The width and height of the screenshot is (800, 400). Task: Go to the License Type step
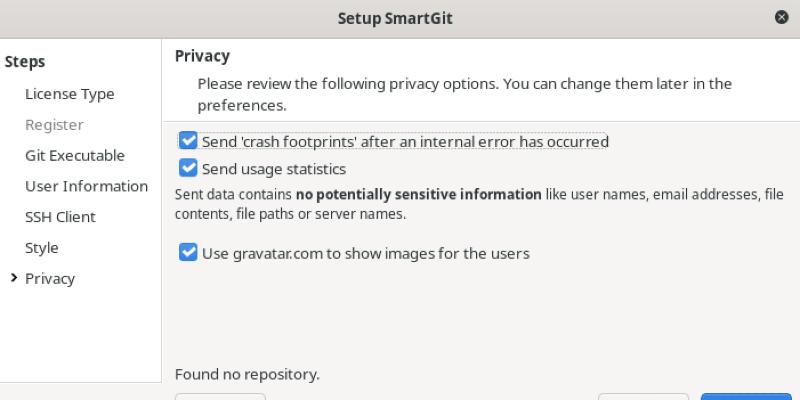(x=69, y=94)
